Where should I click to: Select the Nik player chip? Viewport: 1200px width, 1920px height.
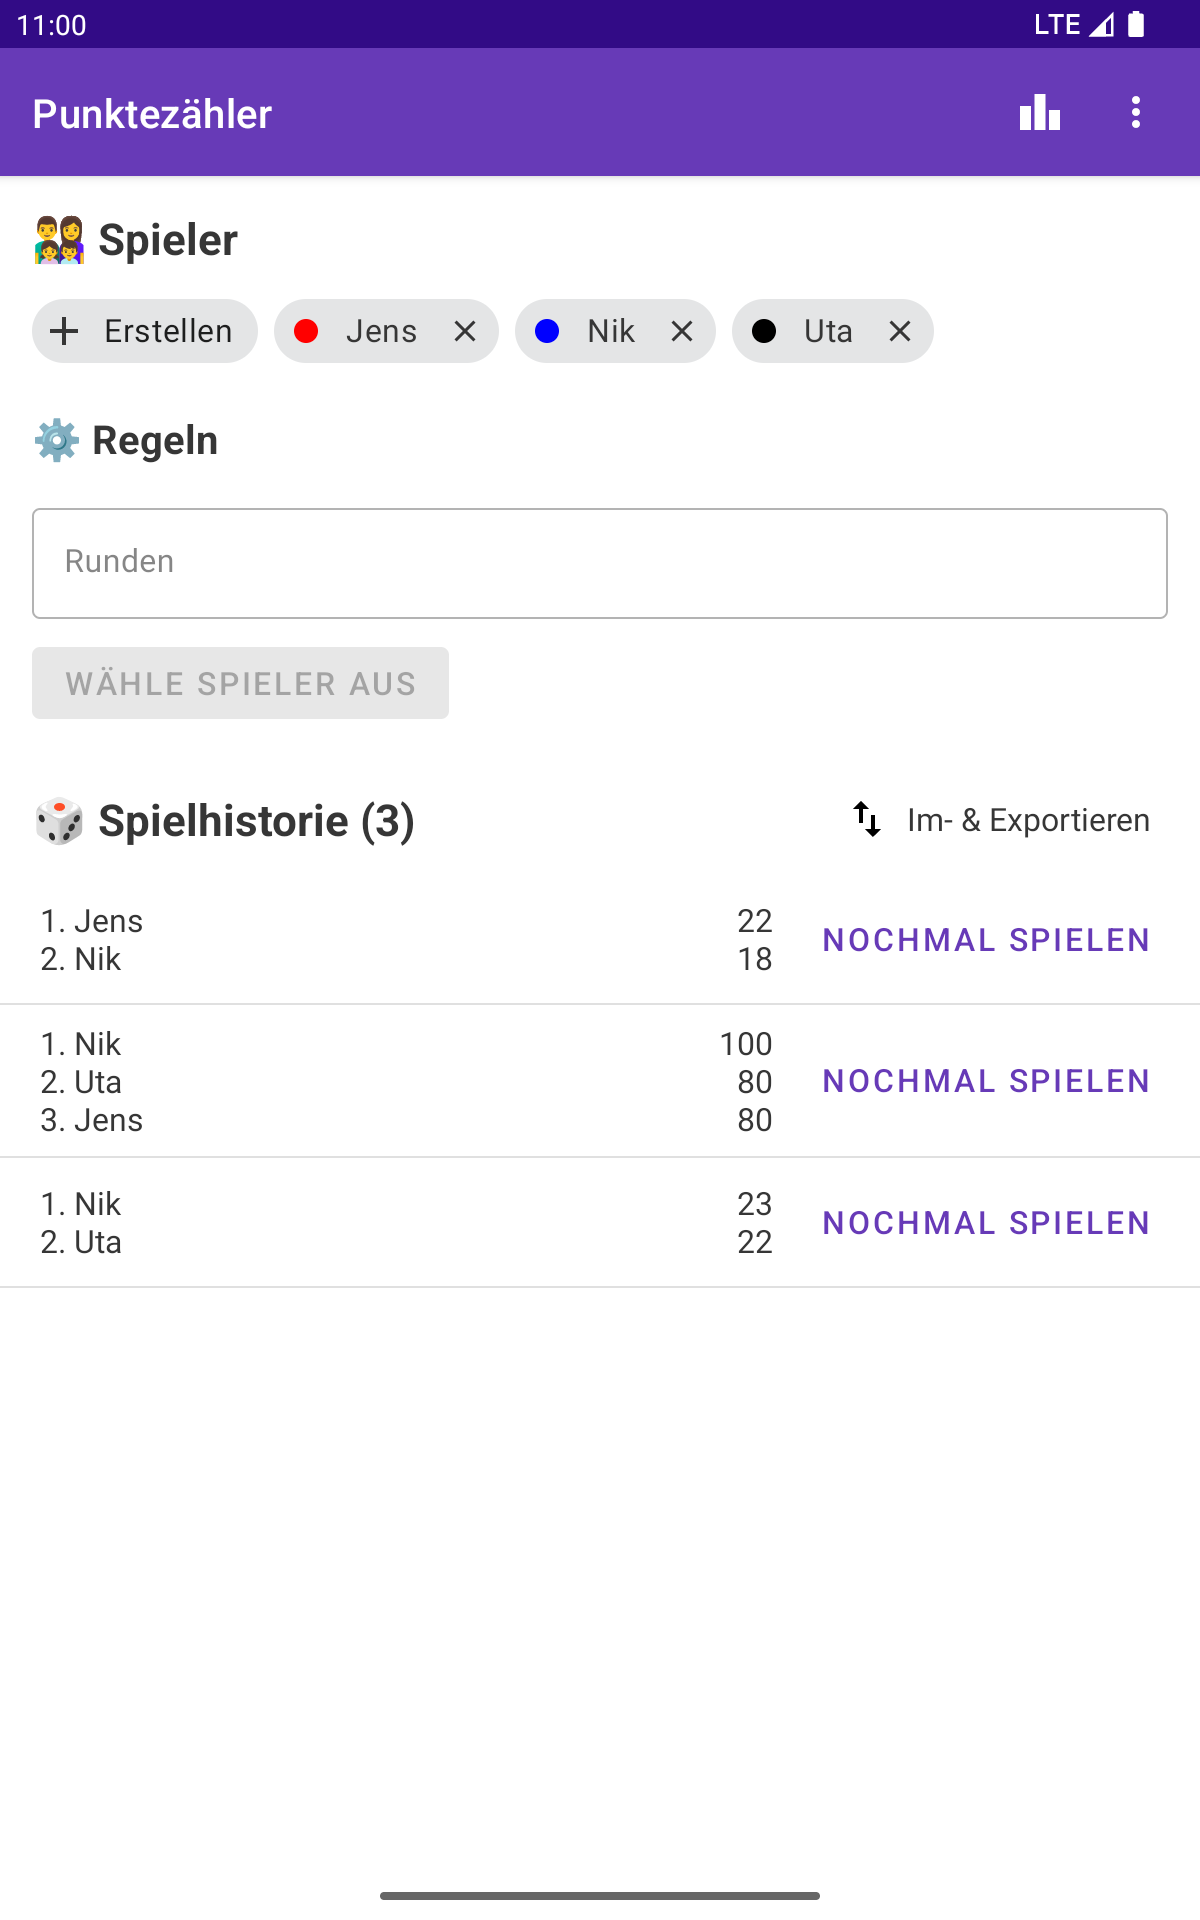pos(615,331)
